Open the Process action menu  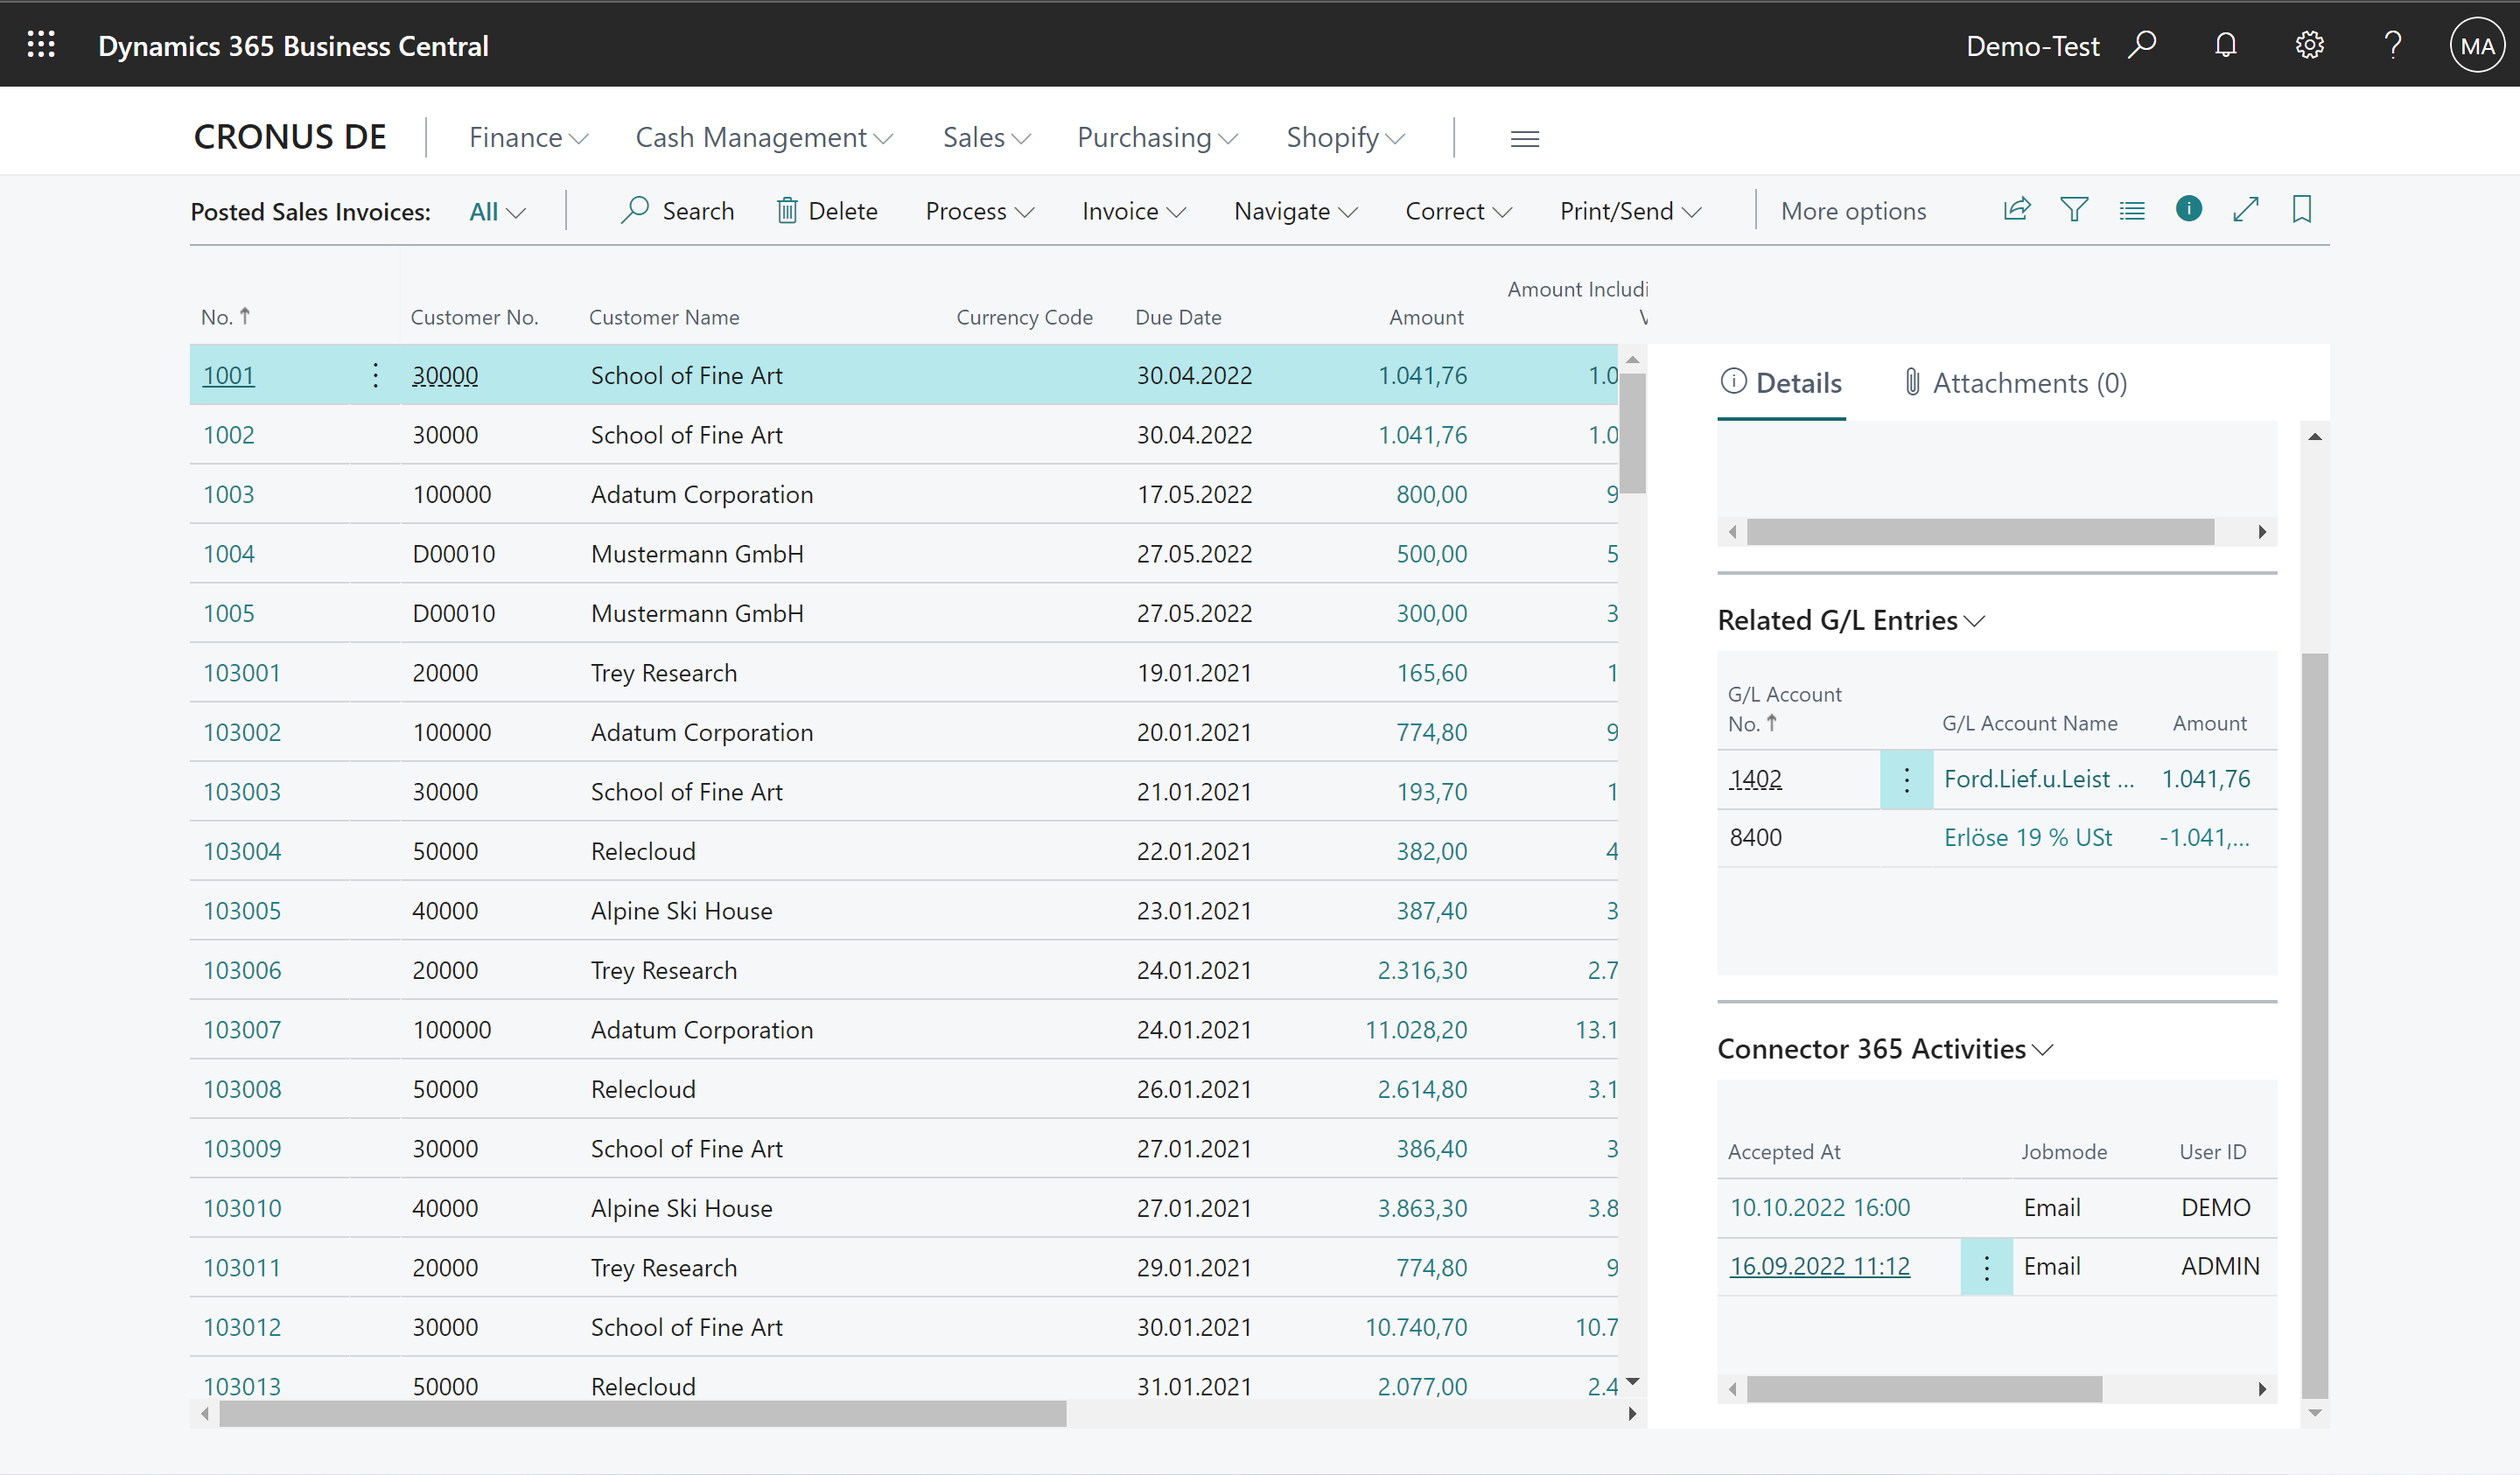pyautogui.click(x=979, y=212)
